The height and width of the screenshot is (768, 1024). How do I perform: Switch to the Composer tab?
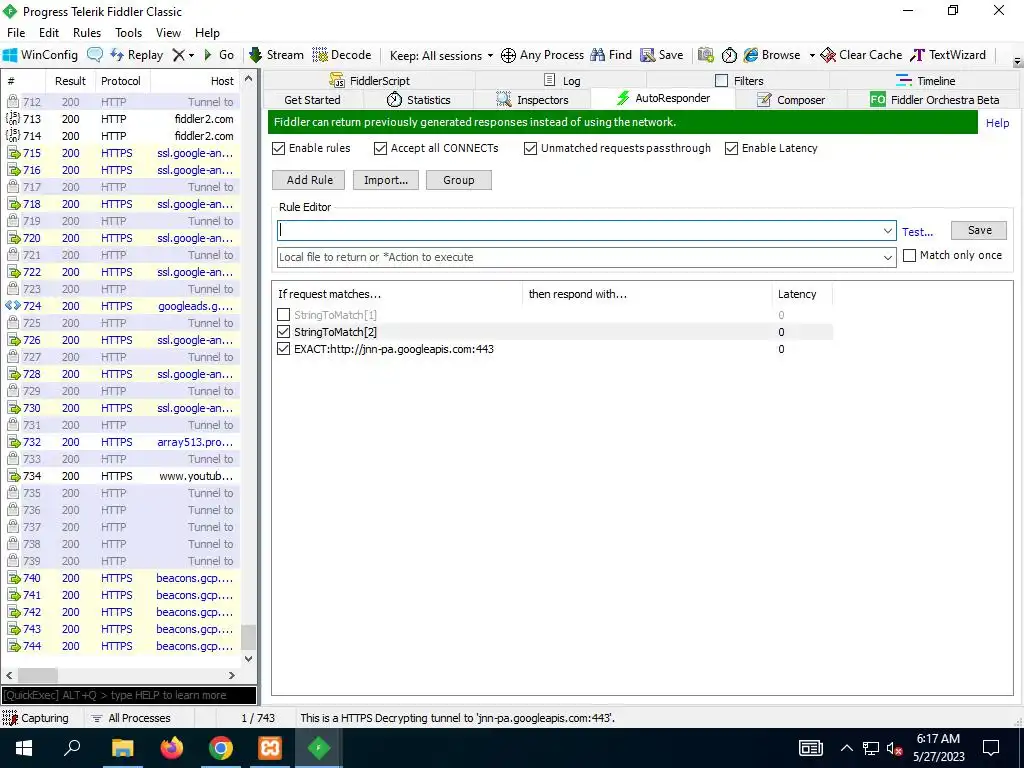[791, 100]
